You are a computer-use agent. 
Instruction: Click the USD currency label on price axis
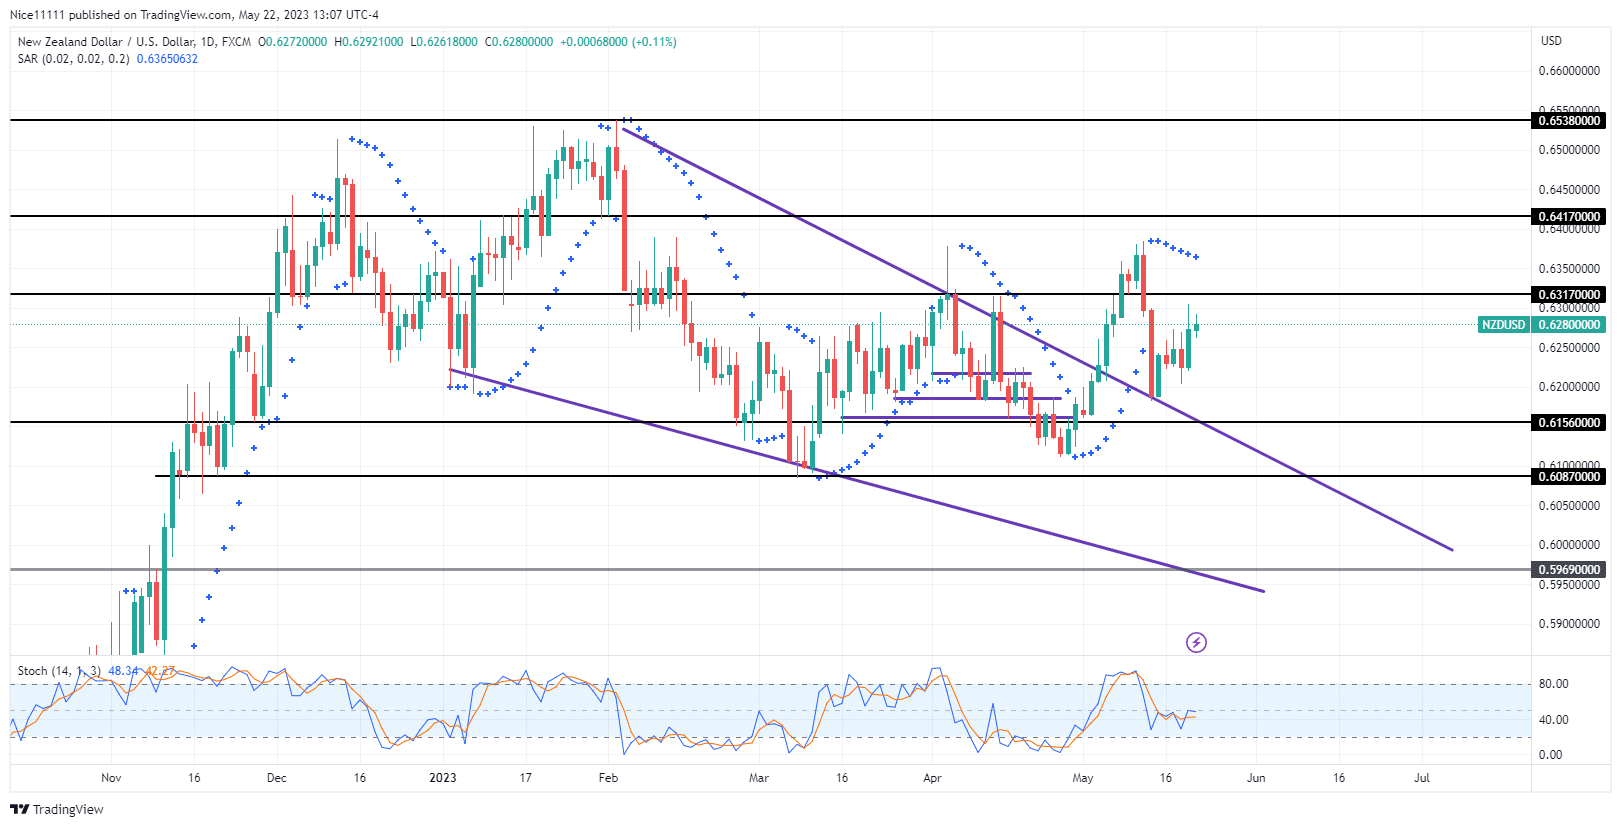[1551, 41]
